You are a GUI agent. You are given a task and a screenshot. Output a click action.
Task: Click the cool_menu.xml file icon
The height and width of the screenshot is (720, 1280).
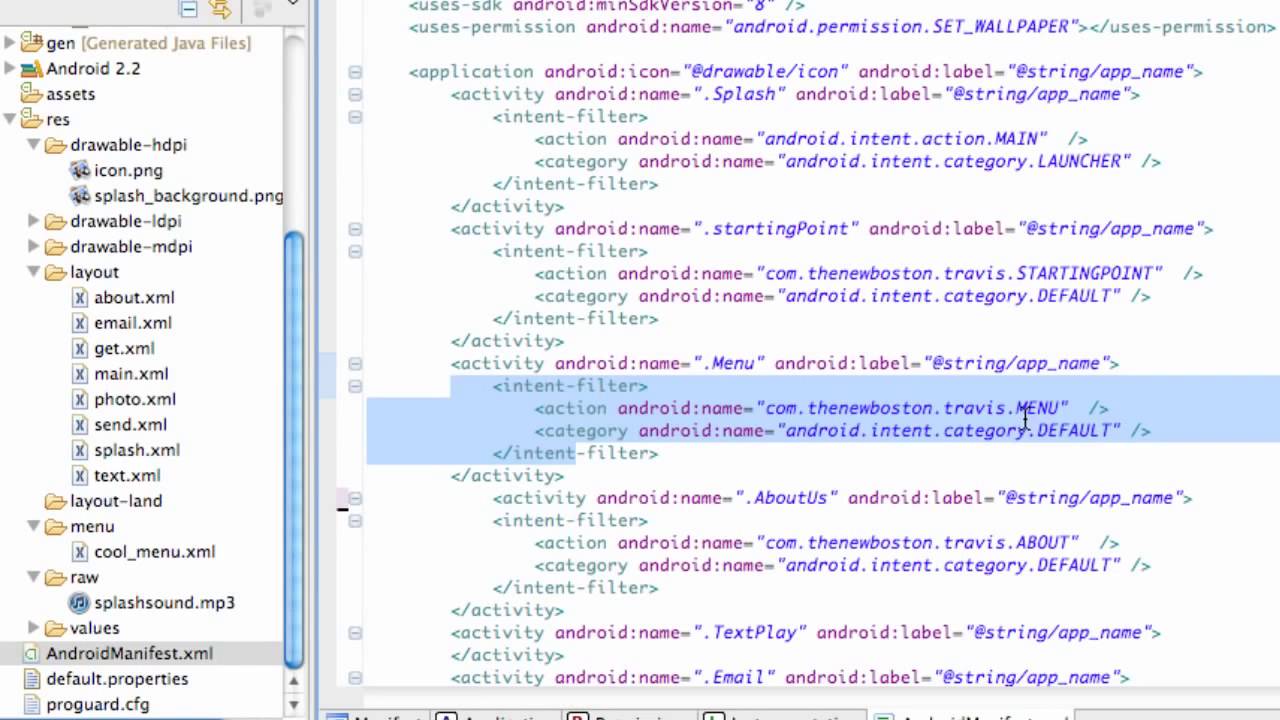click(80, 552)
